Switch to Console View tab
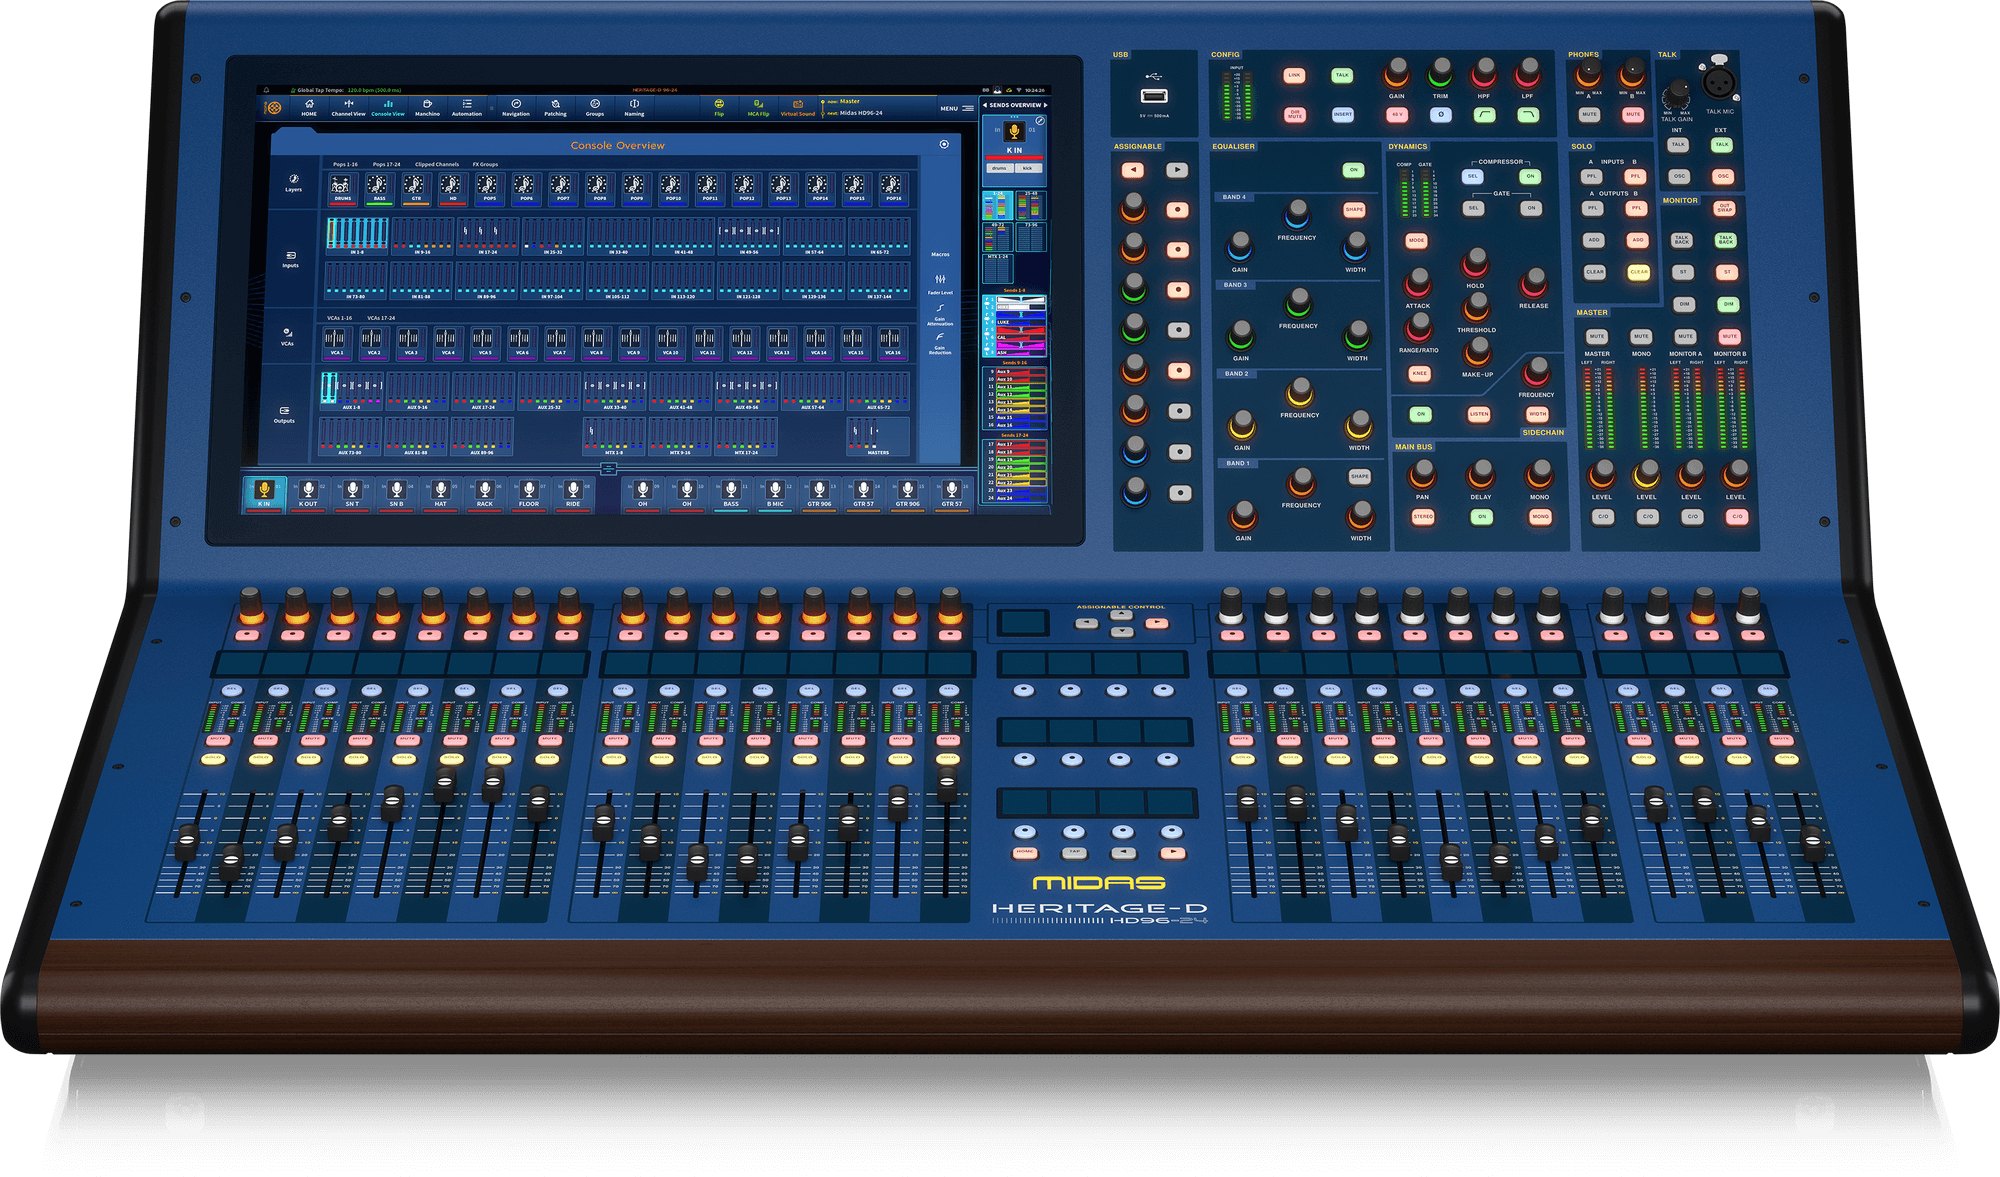Image resolution: width=2000 pixels, height=1177 pixels. (388, 110)
